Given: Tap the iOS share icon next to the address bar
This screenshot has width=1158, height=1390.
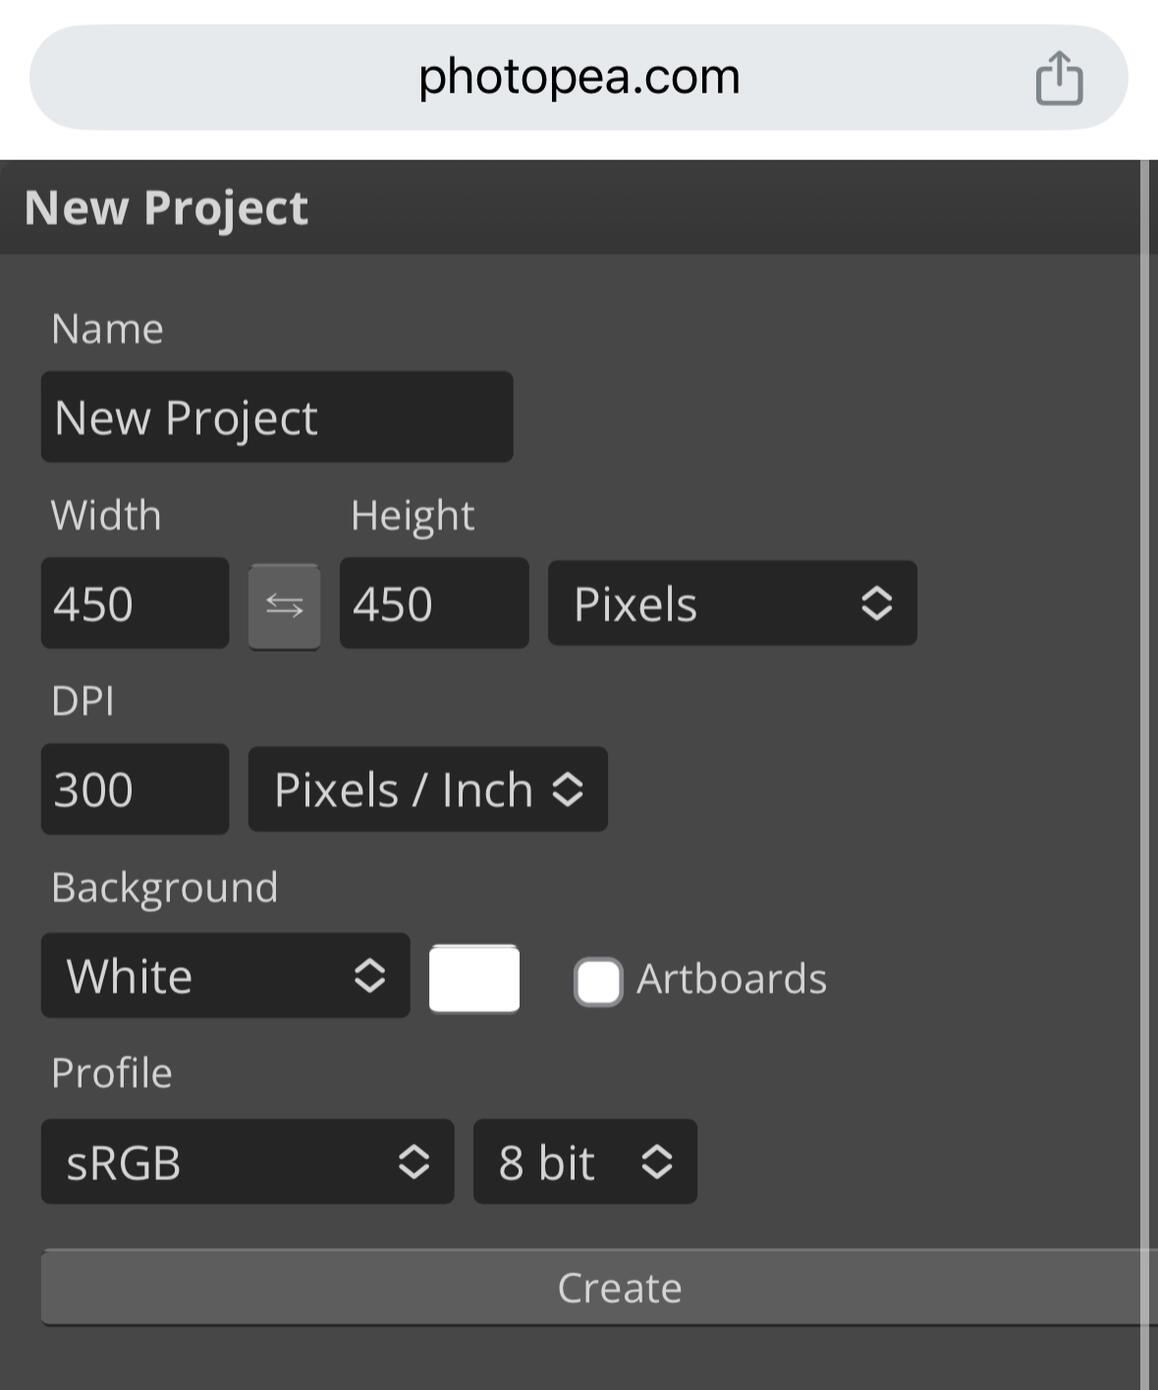Looking at the screenshot, I should coord(1060,77).
